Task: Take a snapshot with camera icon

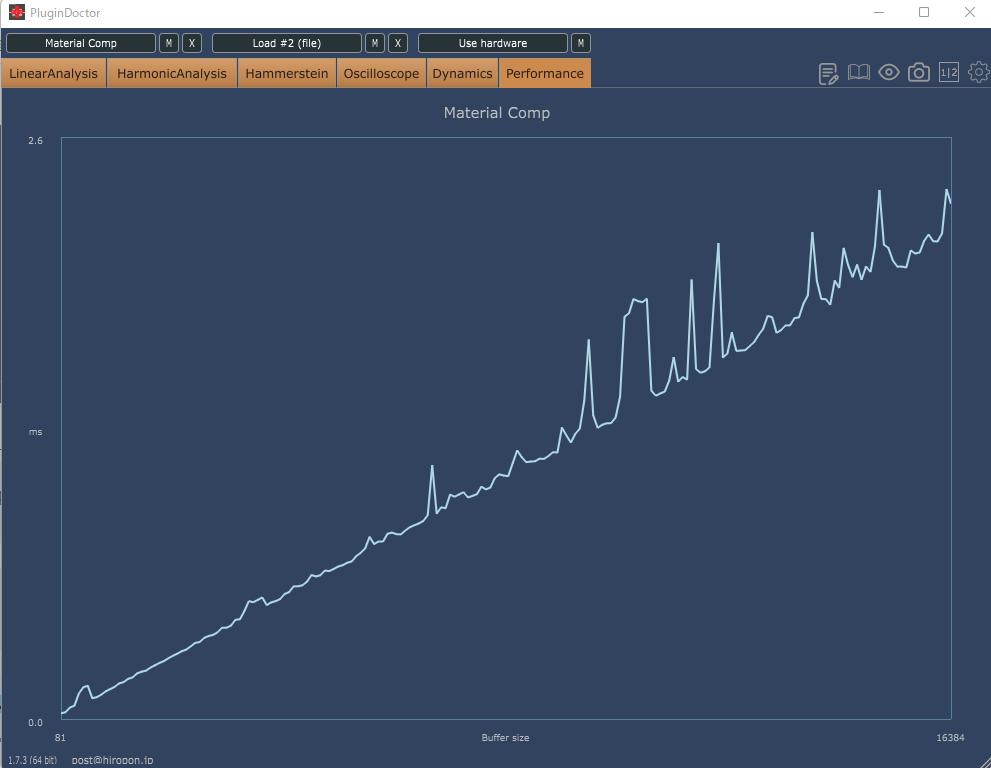Action: point(918,73)
